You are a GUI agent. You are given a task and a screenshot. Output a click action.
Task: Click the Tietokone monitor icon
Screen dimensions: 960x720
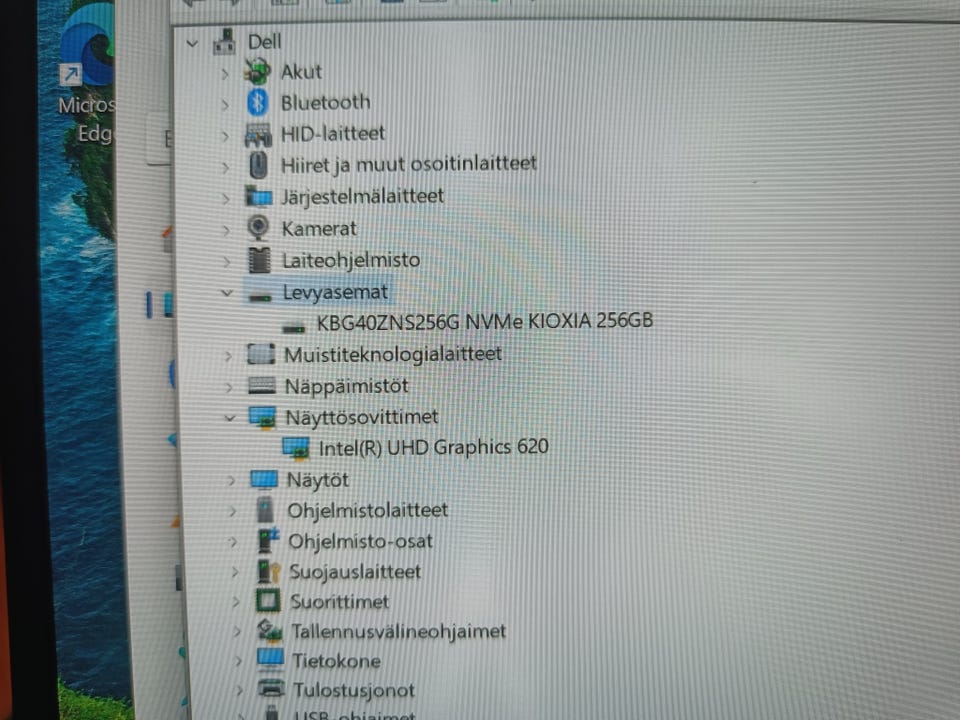point(271,659)
